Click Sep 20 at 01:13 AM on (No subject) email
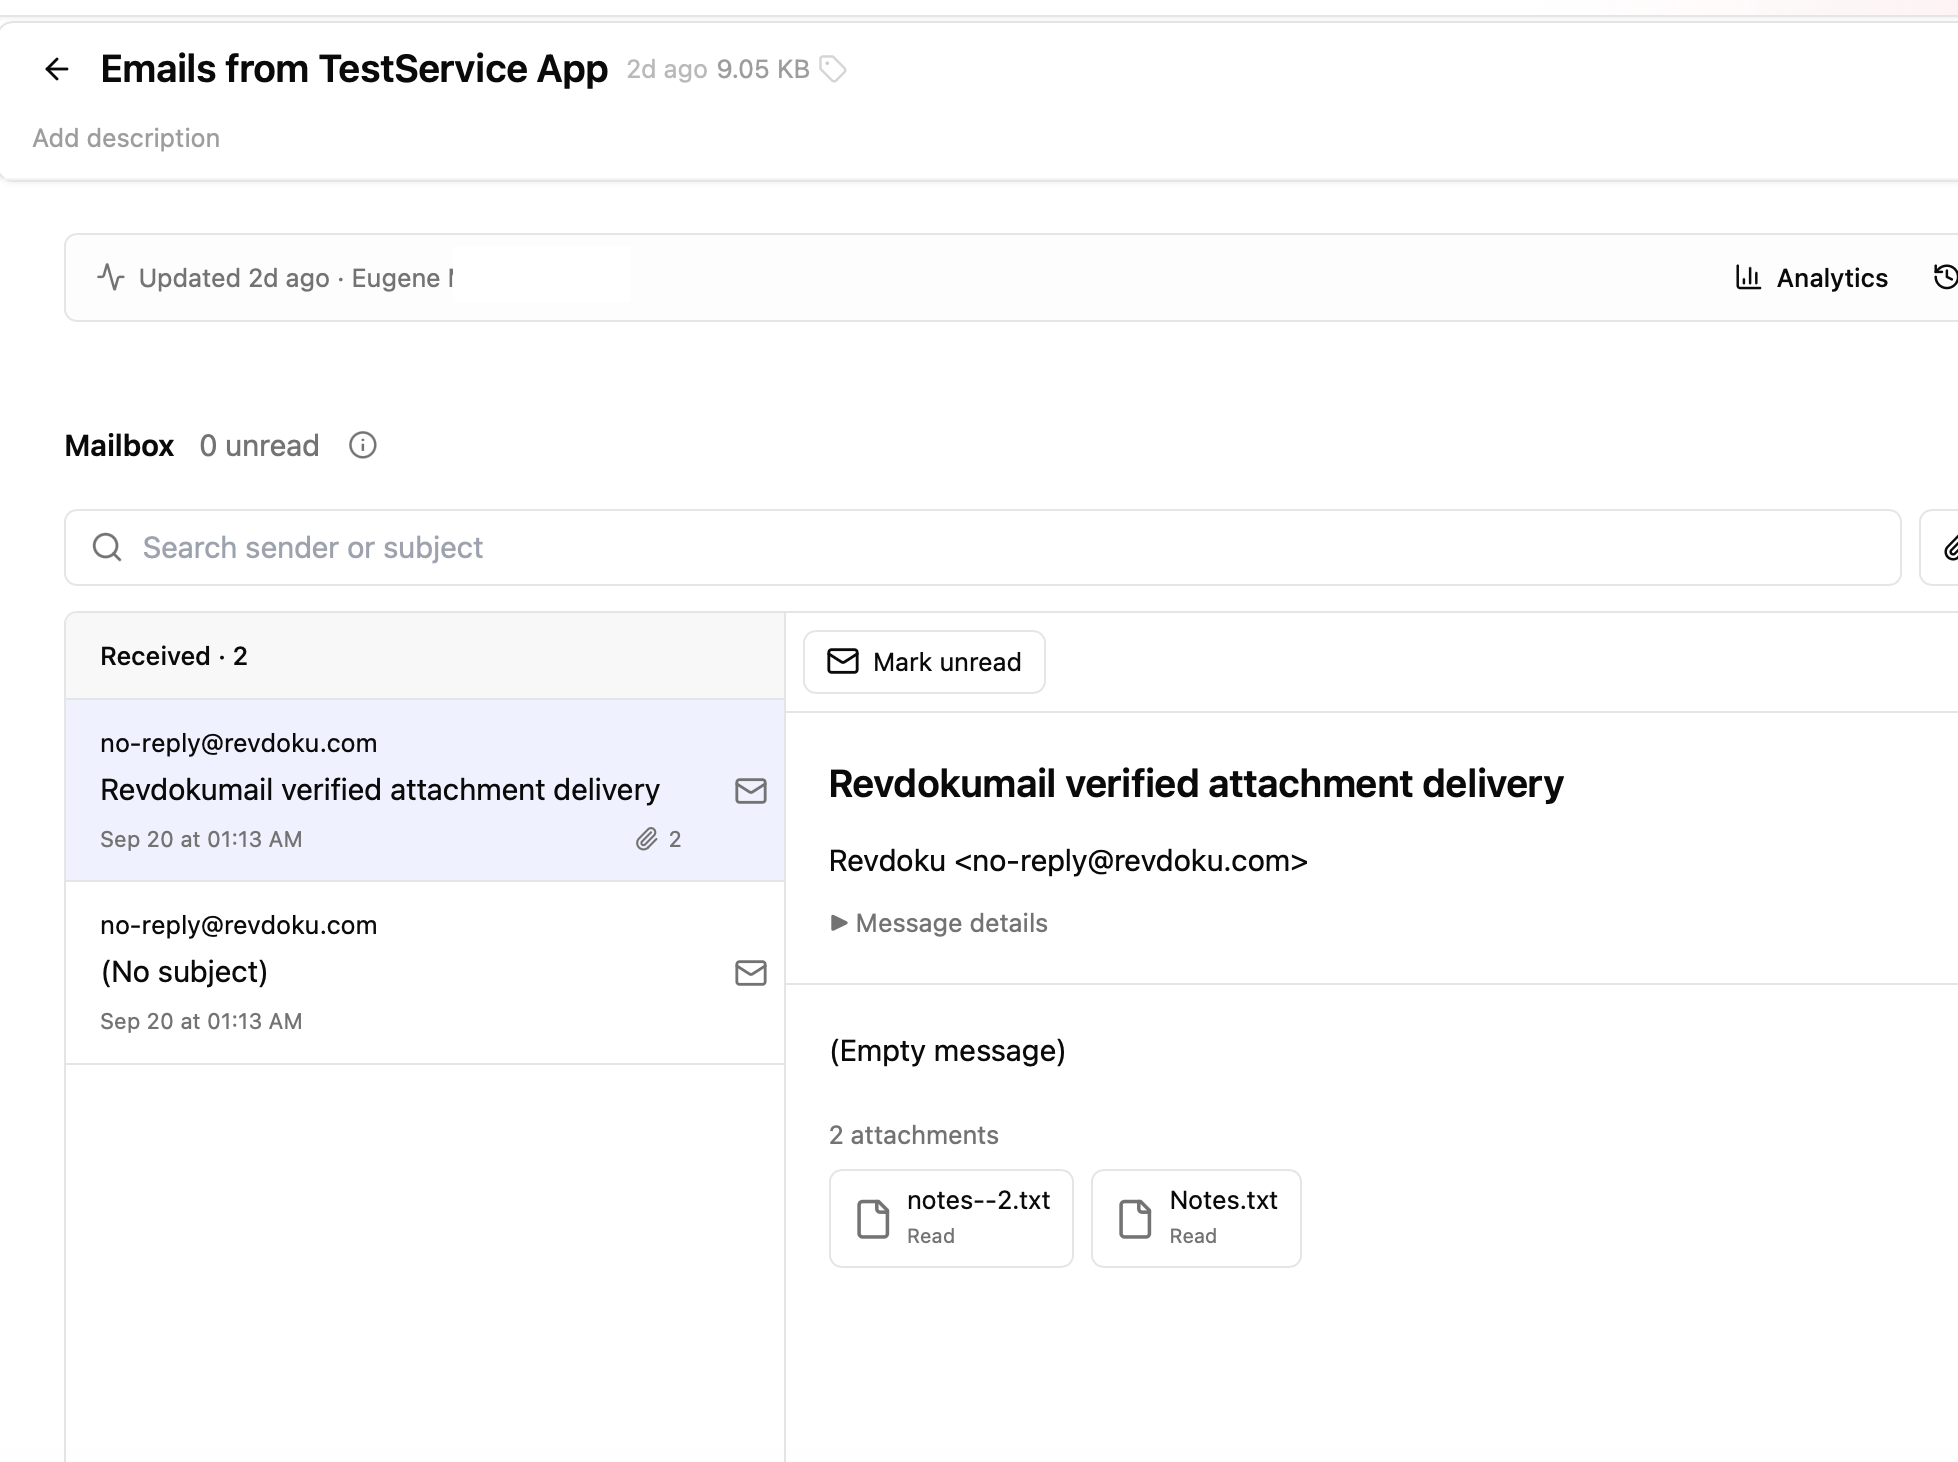This screenshot has width=1958, height=1462. pyautogui.click(x=201, y=1021)
